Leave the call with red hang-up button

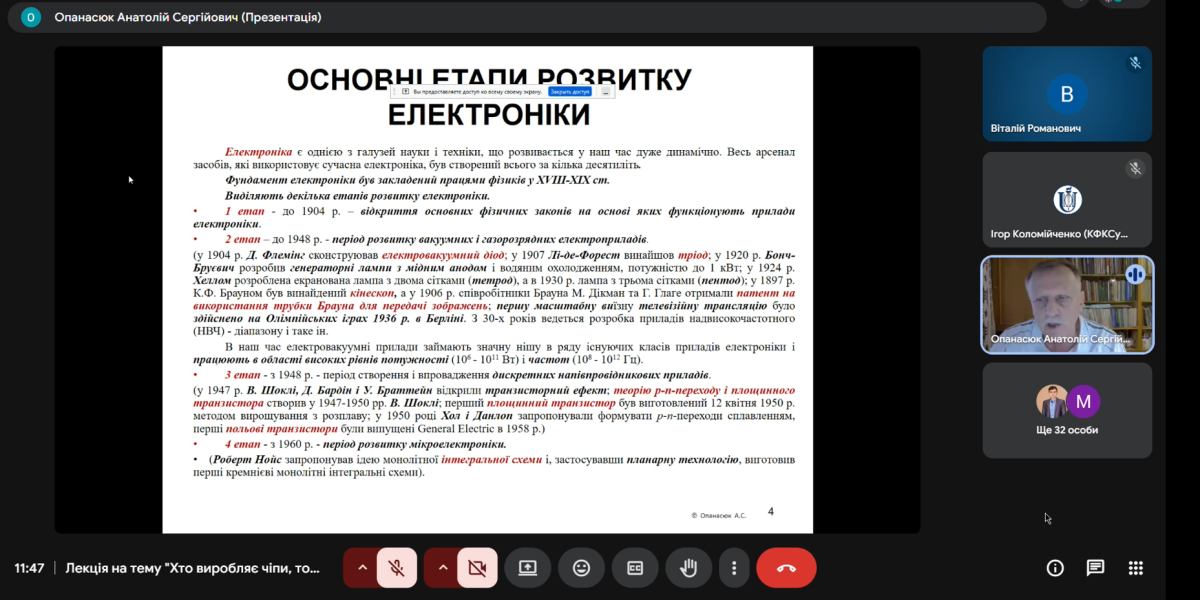point(786,568)
